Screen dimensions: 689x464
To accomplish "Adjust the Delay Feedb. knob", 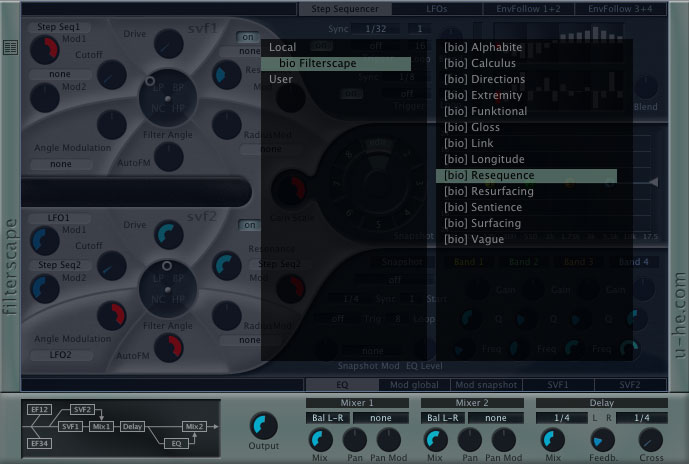I will click(602, 440).
